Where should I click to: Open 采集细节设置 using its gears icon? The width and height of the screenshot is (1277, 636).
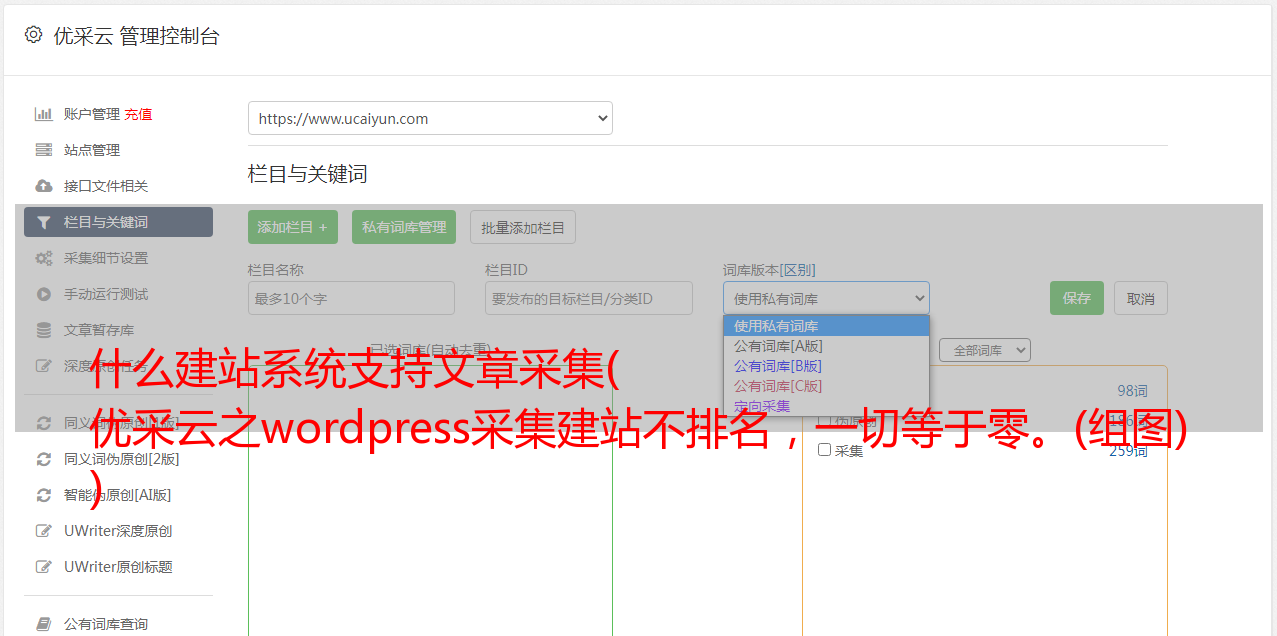pos(43,258)
